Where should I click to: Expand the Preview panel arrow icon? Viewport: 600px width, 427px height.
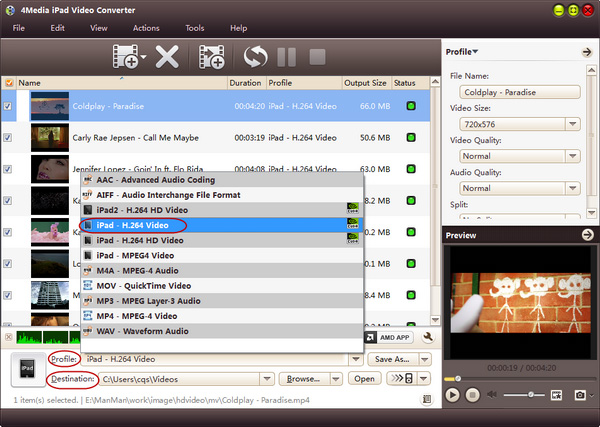tap(587, 235)
